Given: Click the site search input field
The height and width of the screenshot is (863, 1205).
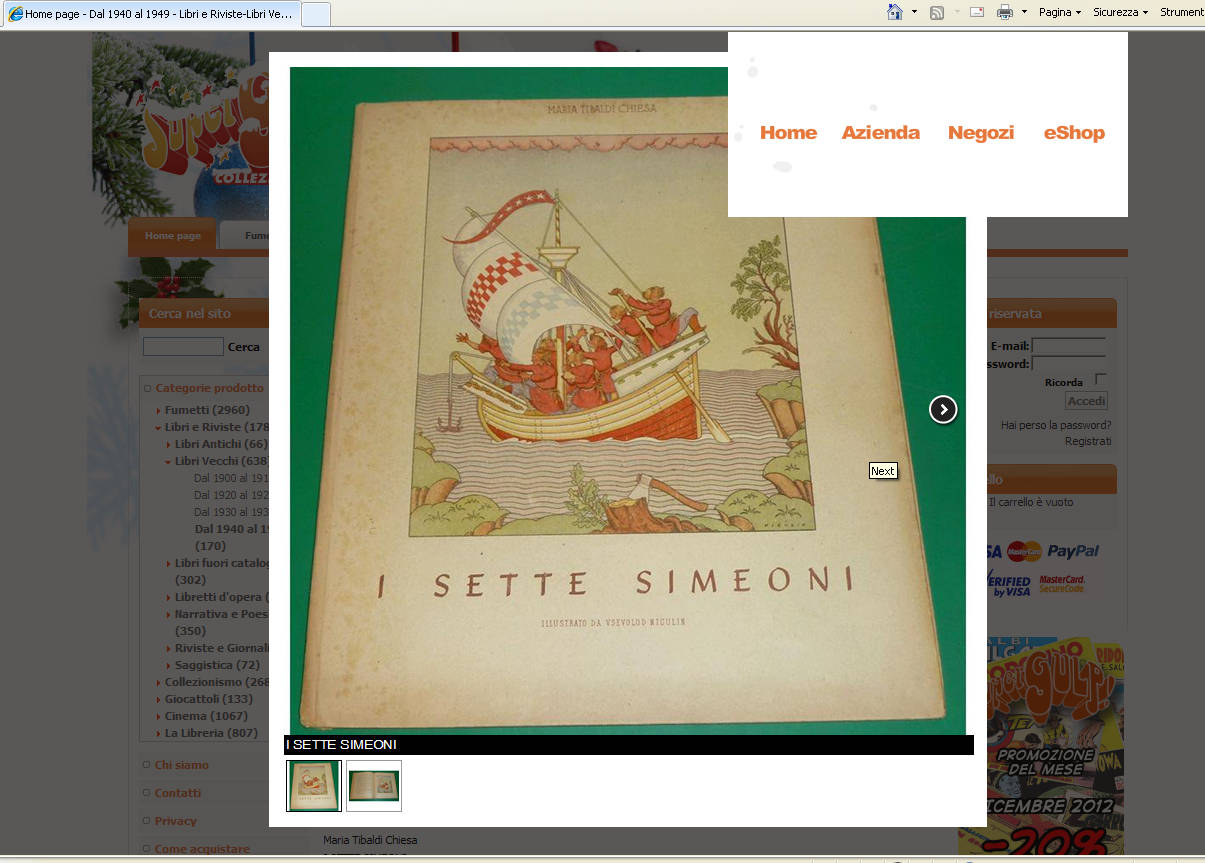Looking at the screenshot, I should (183, 347).
